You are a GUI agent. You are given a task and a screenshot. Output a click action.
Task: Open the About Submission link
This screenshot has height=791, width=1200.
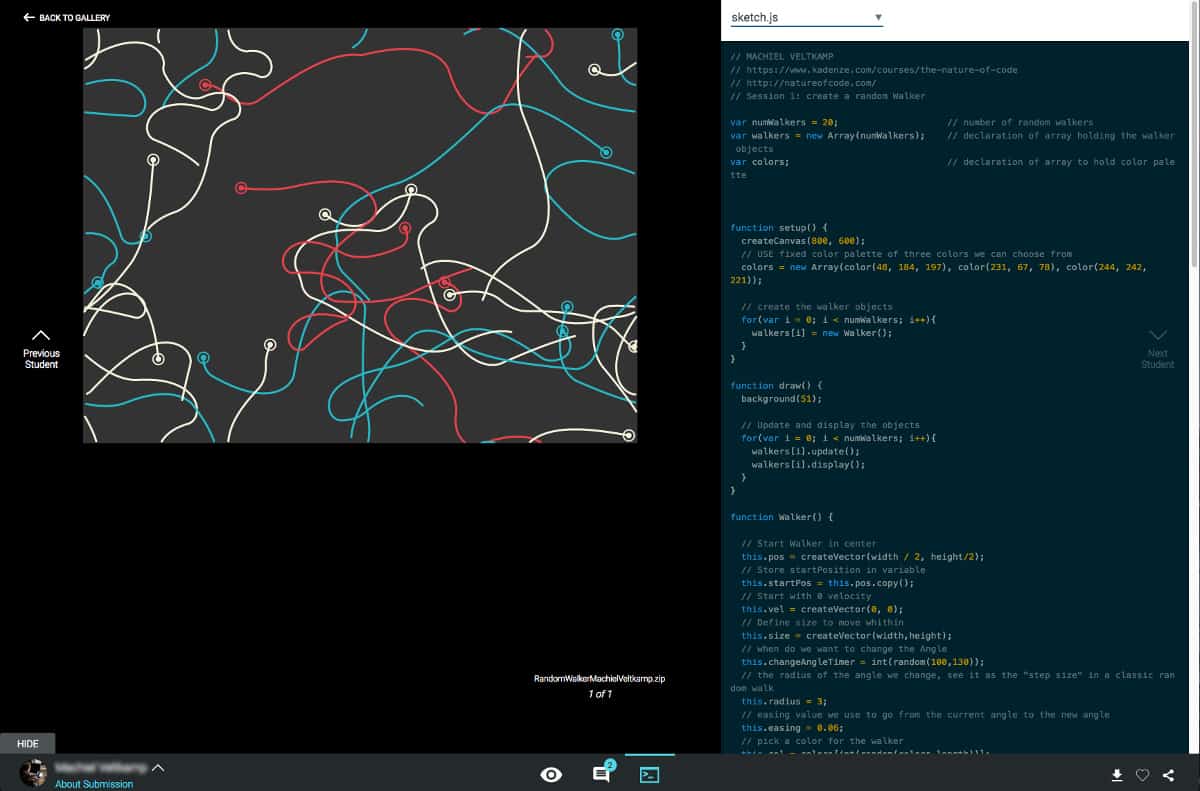point(94,784)
